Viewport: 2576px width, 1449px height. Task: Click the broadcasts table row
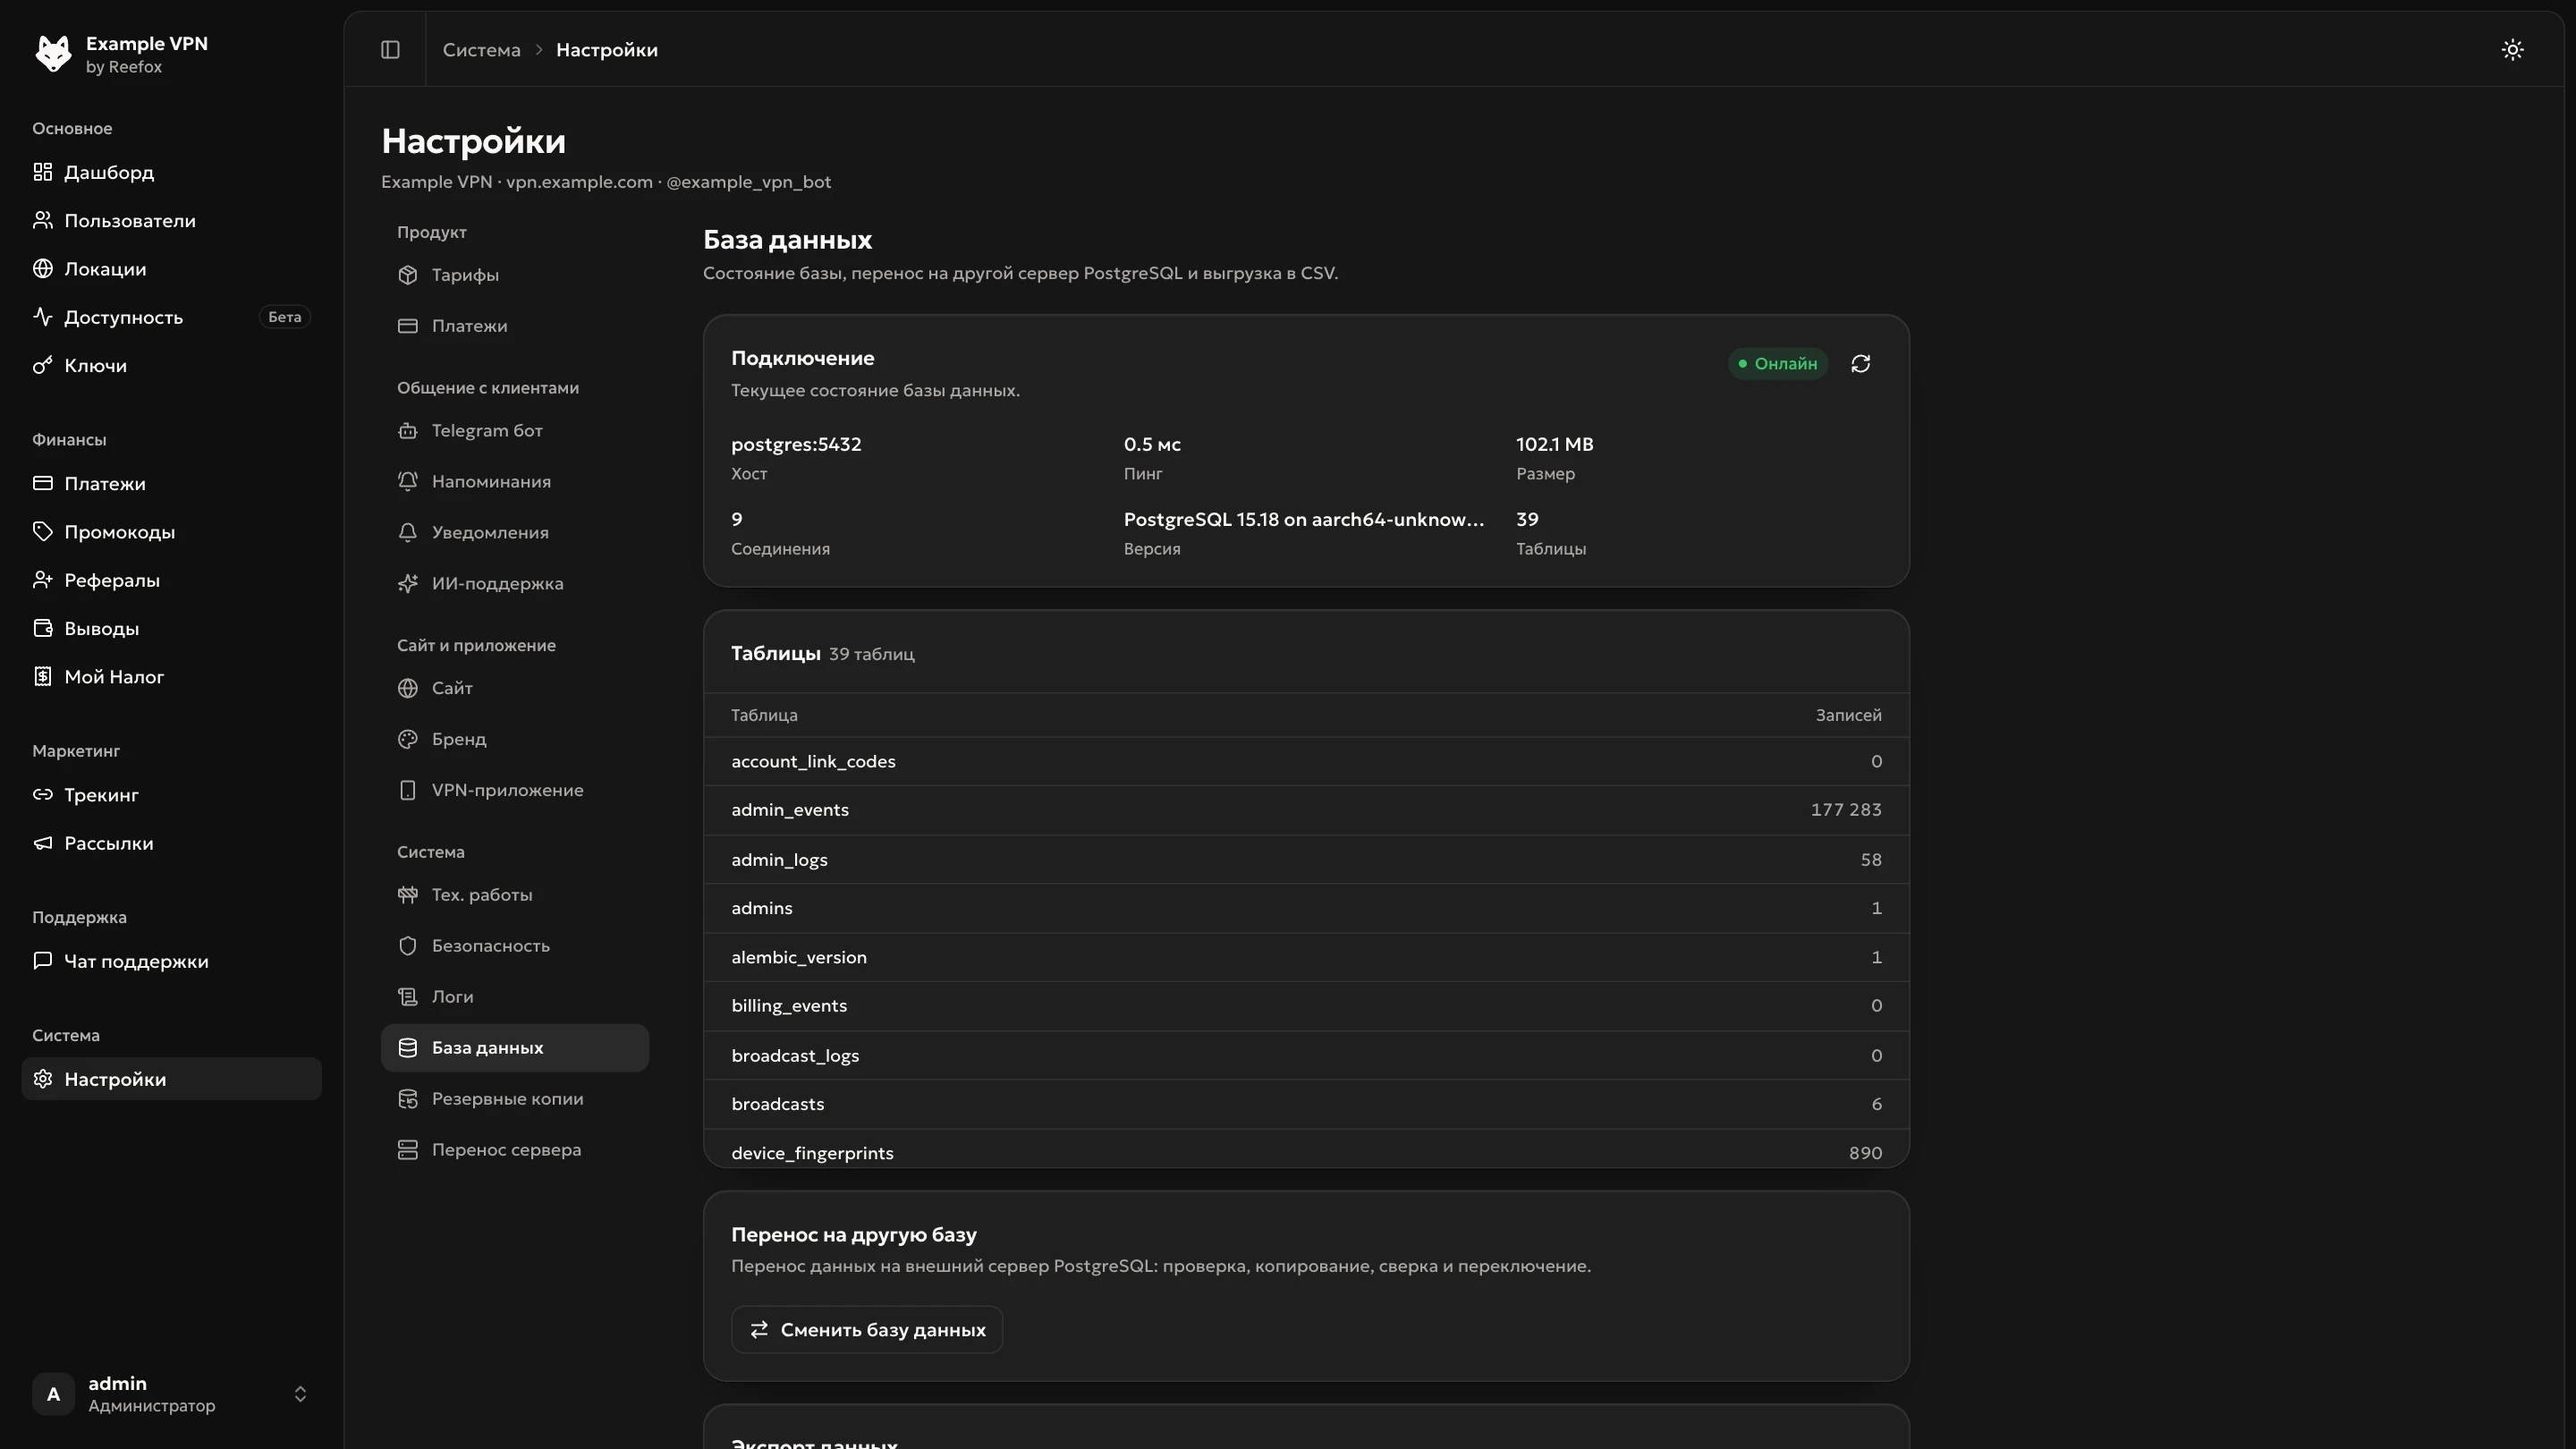click(1306, 1104)
